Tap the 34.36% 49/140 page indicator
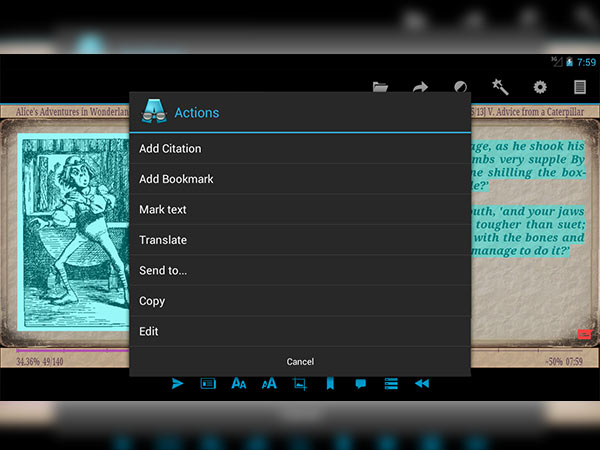This screenshot has height=450, width=600. tap(40, 362)
